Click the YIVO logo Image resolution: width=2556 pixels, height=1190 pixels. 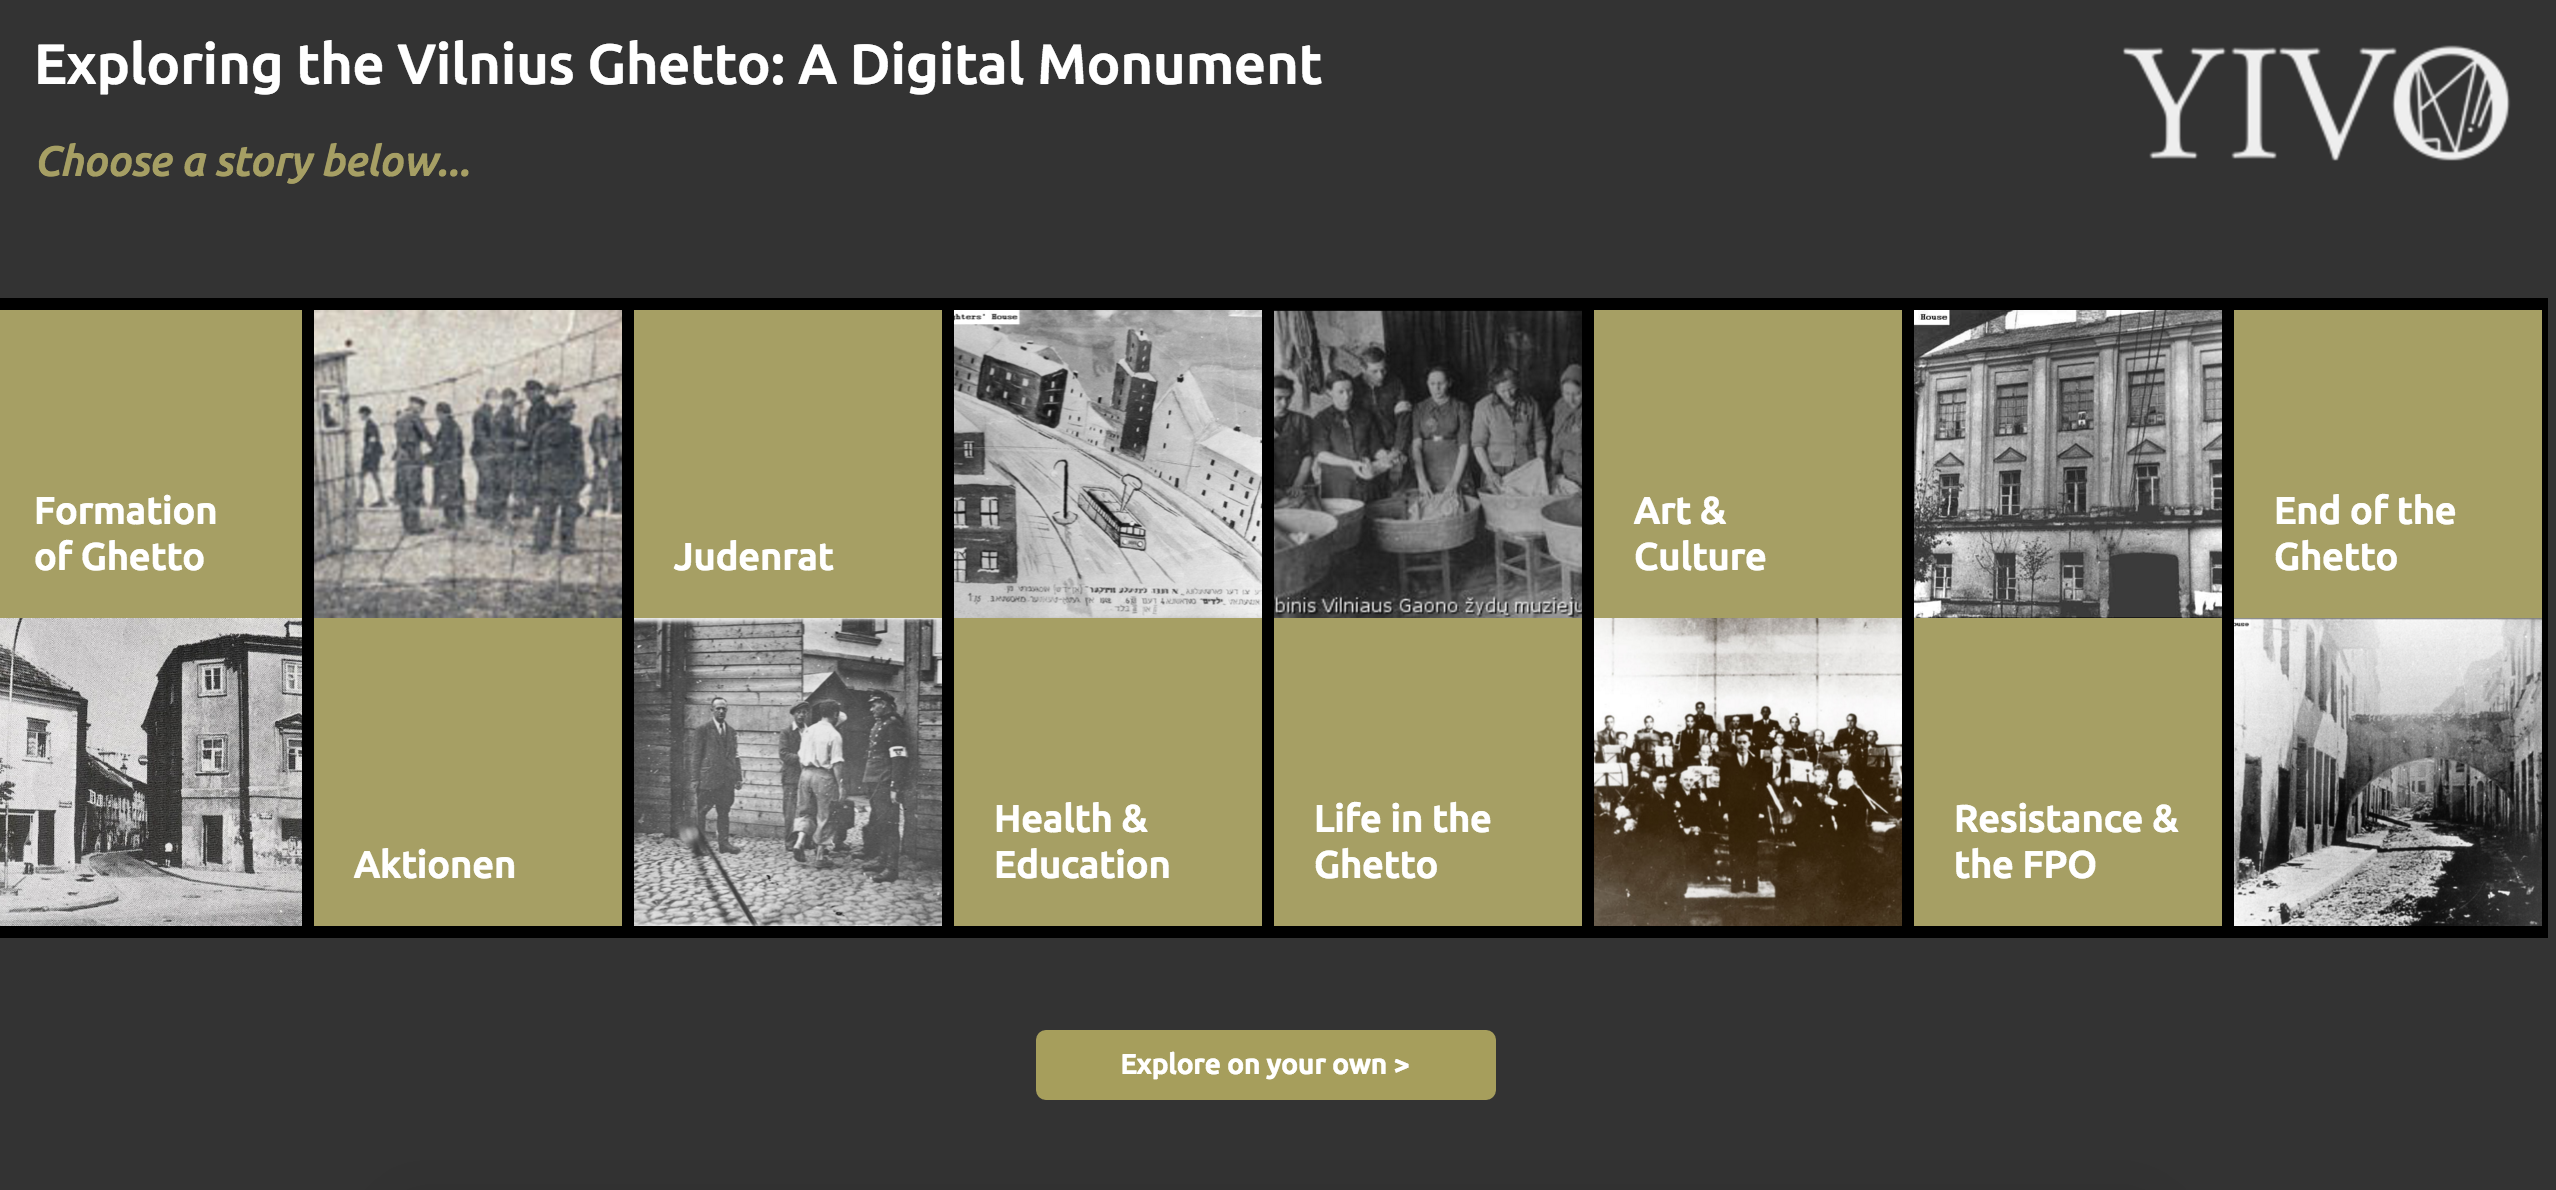point(2314,102)
